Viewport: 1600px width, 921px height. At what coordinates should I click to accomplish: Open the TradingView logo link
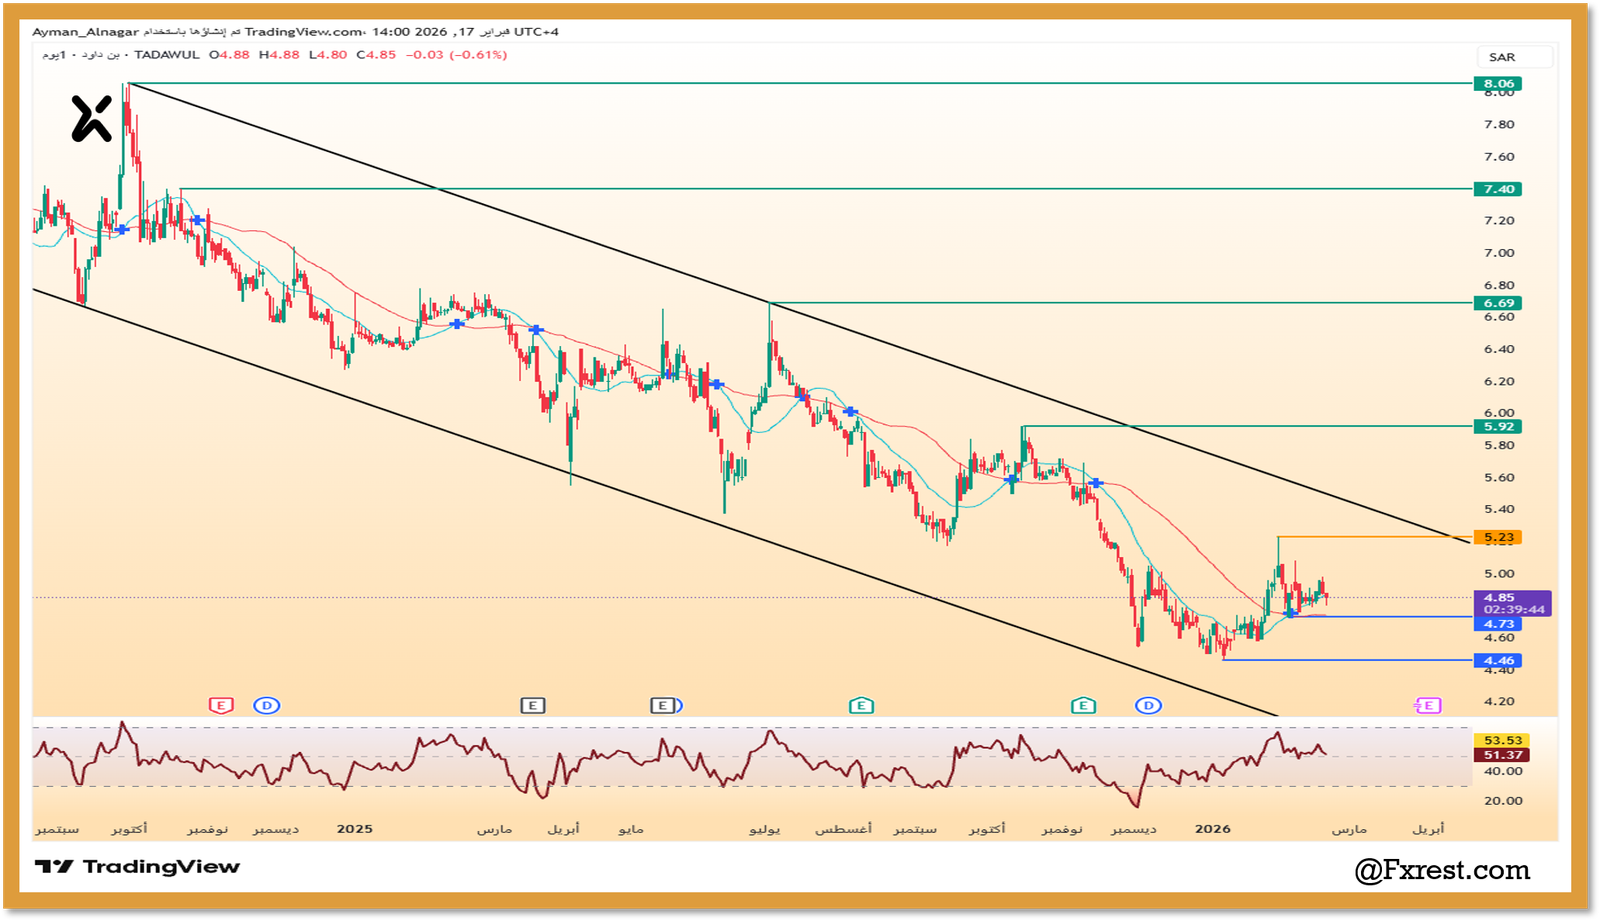(138, 867)
